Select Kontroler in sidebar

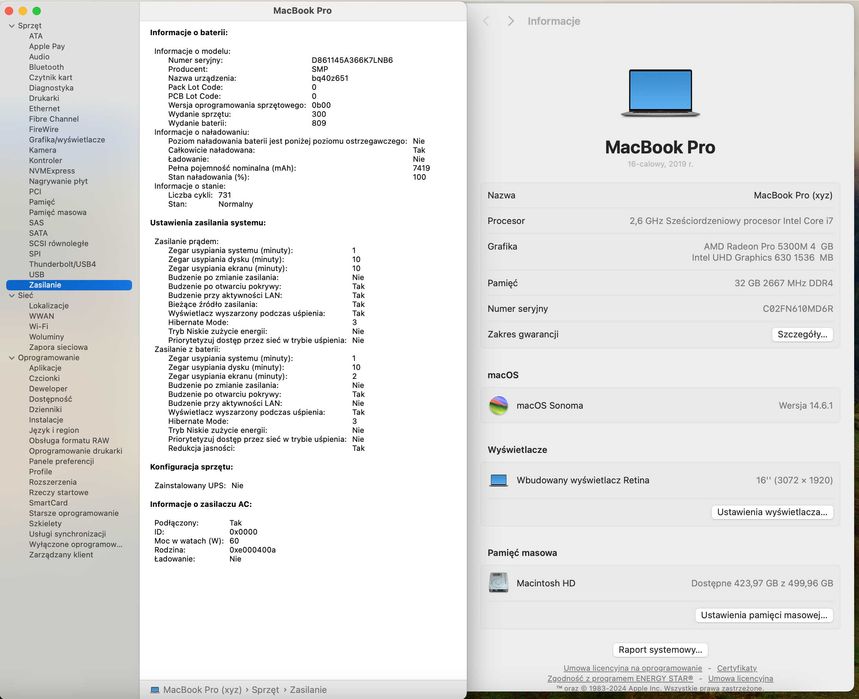point(45,161)
